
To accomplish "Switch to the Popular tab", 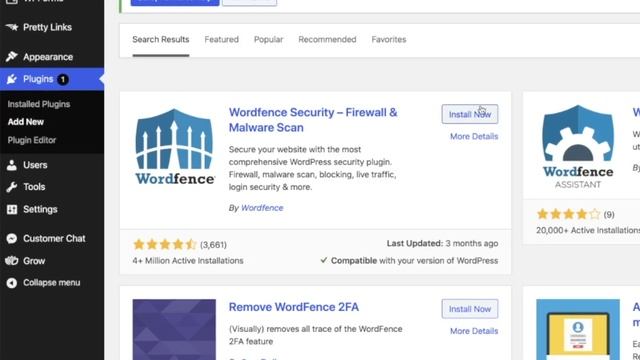I will 269,40.
